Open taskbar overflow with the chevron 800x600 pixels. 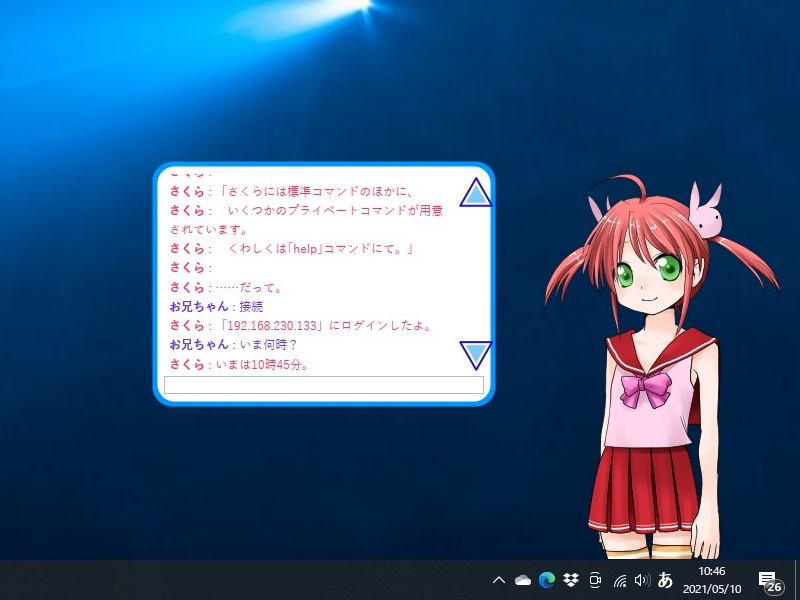498,580
